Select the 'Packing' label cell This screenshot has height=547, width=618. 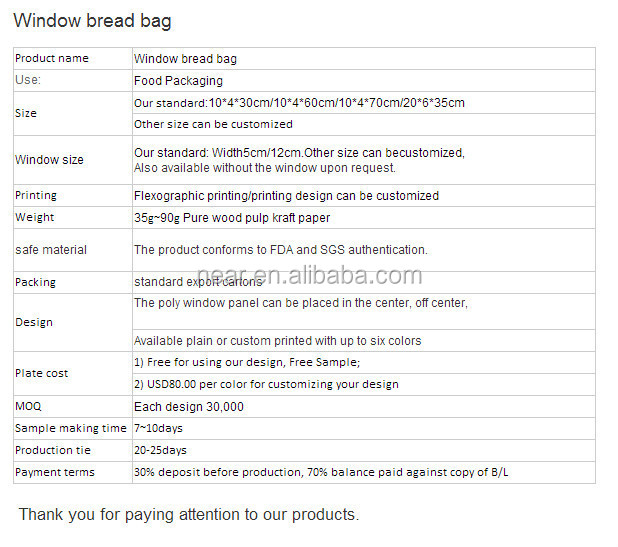pyautogui.click(x=73, y=282)
